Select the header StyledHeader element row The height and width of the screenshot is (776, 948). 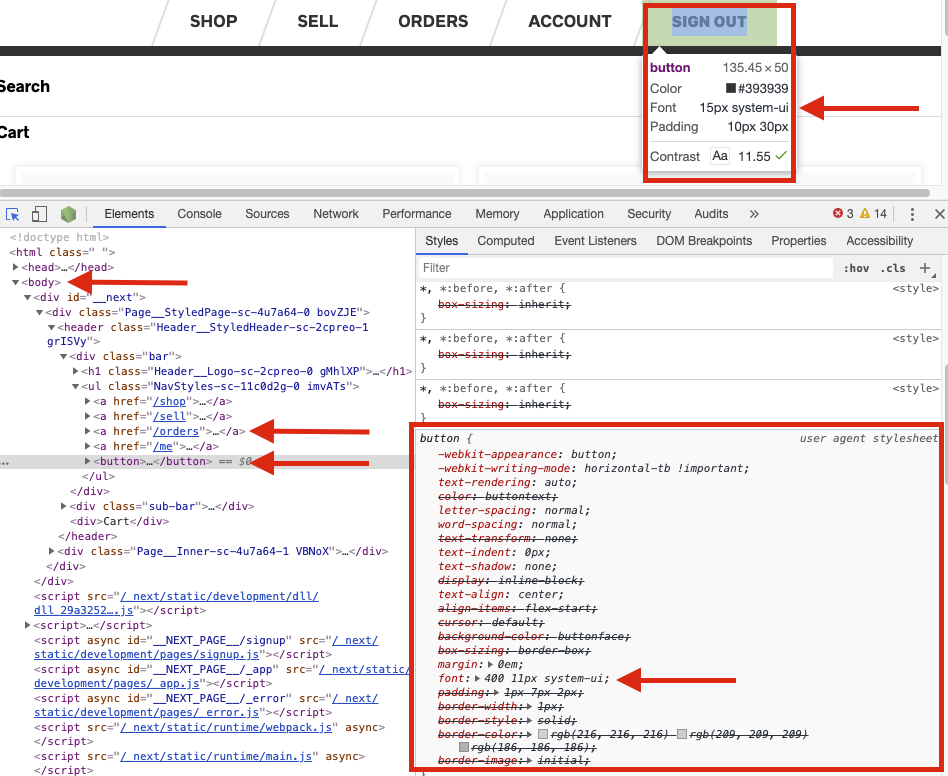(x=209, y=334)
